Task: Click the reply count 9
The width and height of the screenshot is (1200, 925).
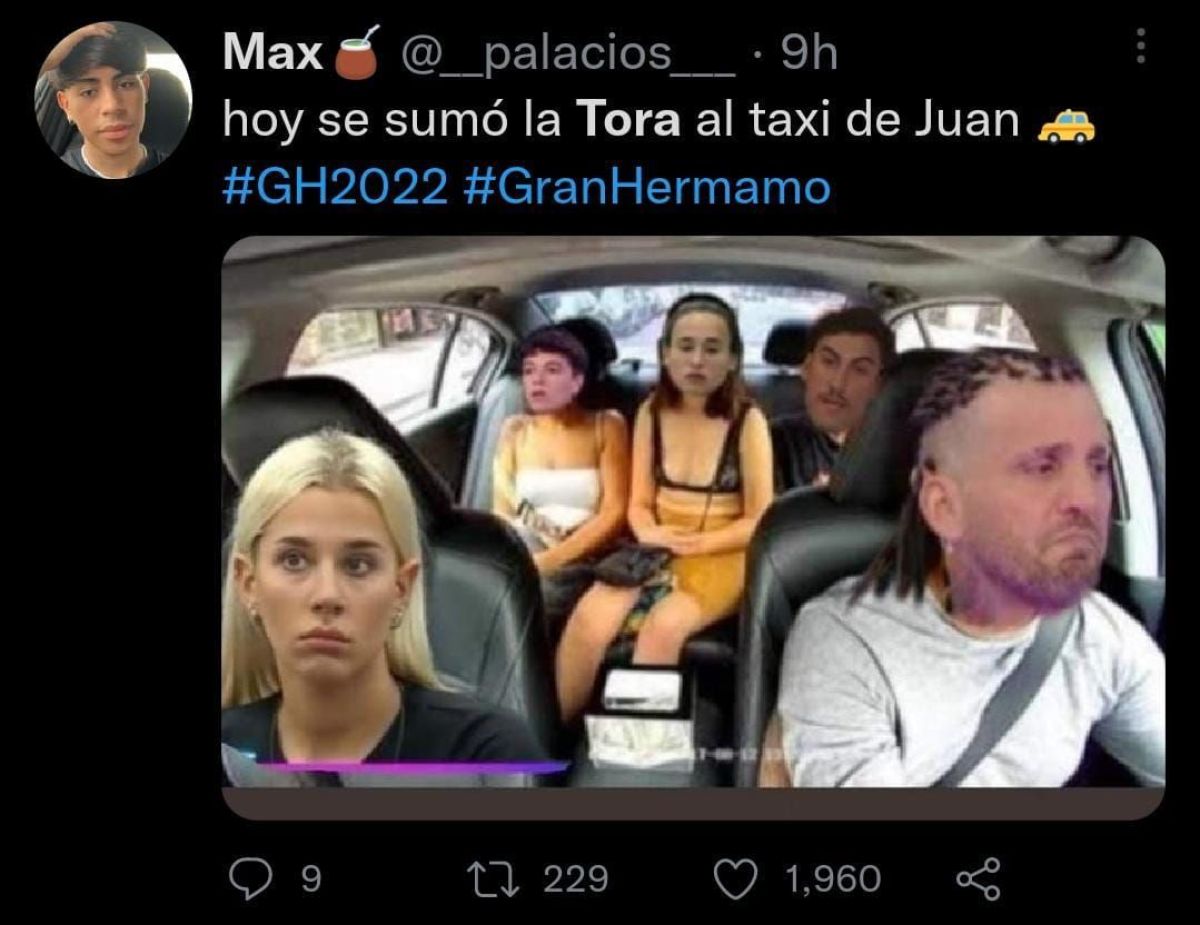Action: tap(310, 879)
